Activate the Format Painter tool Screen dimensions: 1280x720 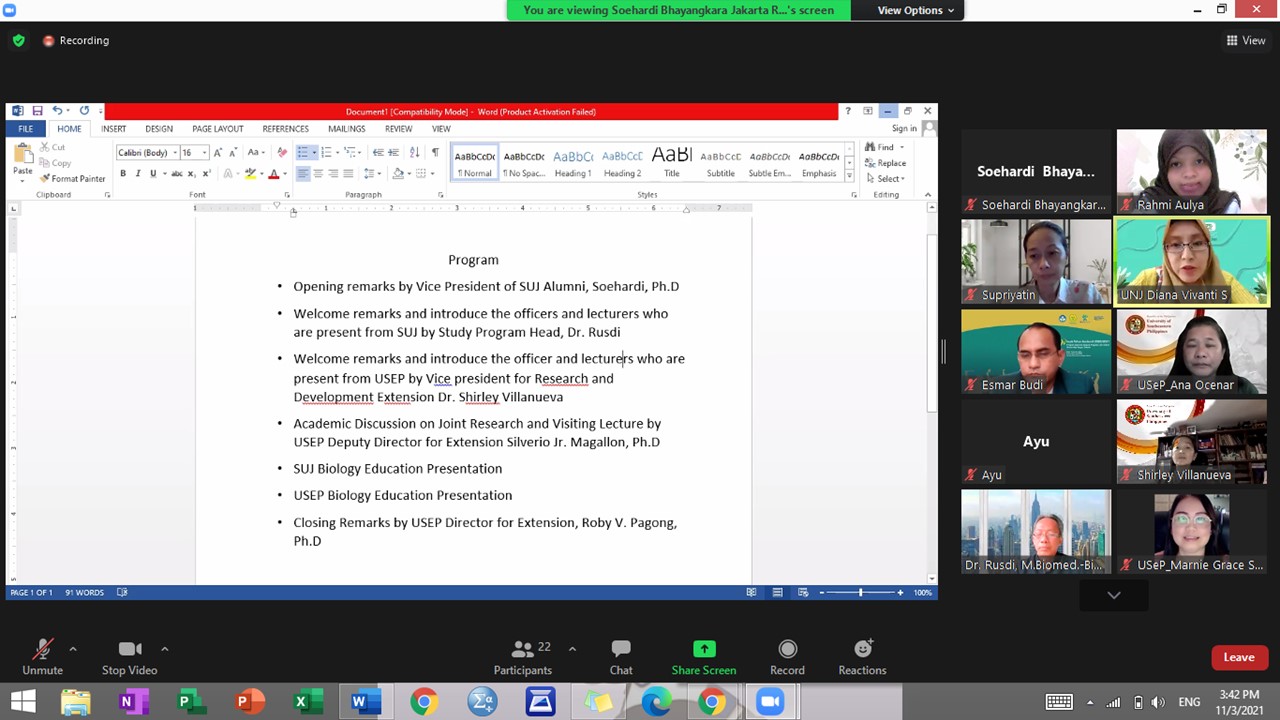(x=73, y=179)
